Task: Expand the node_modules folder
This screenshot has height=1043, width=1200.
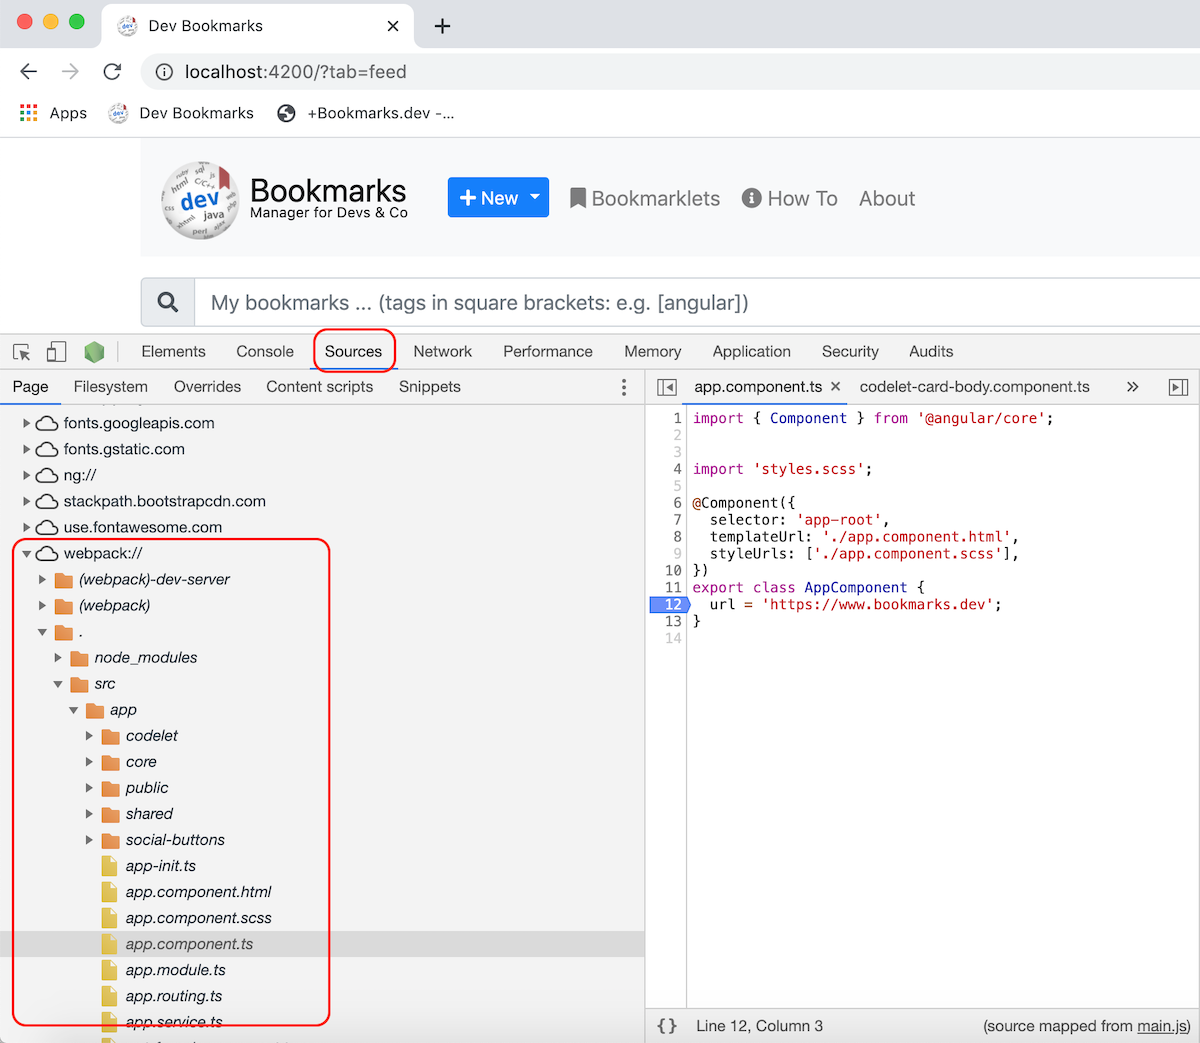Action: (58, 657)
